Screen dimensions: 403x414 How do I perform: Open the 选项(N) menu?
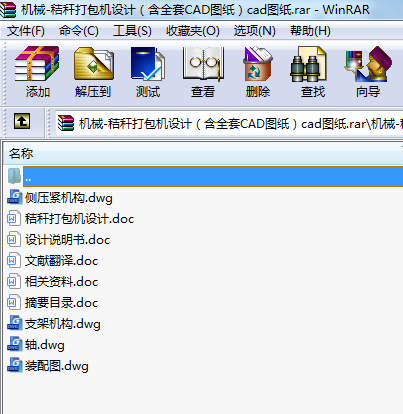pos(254,31)
